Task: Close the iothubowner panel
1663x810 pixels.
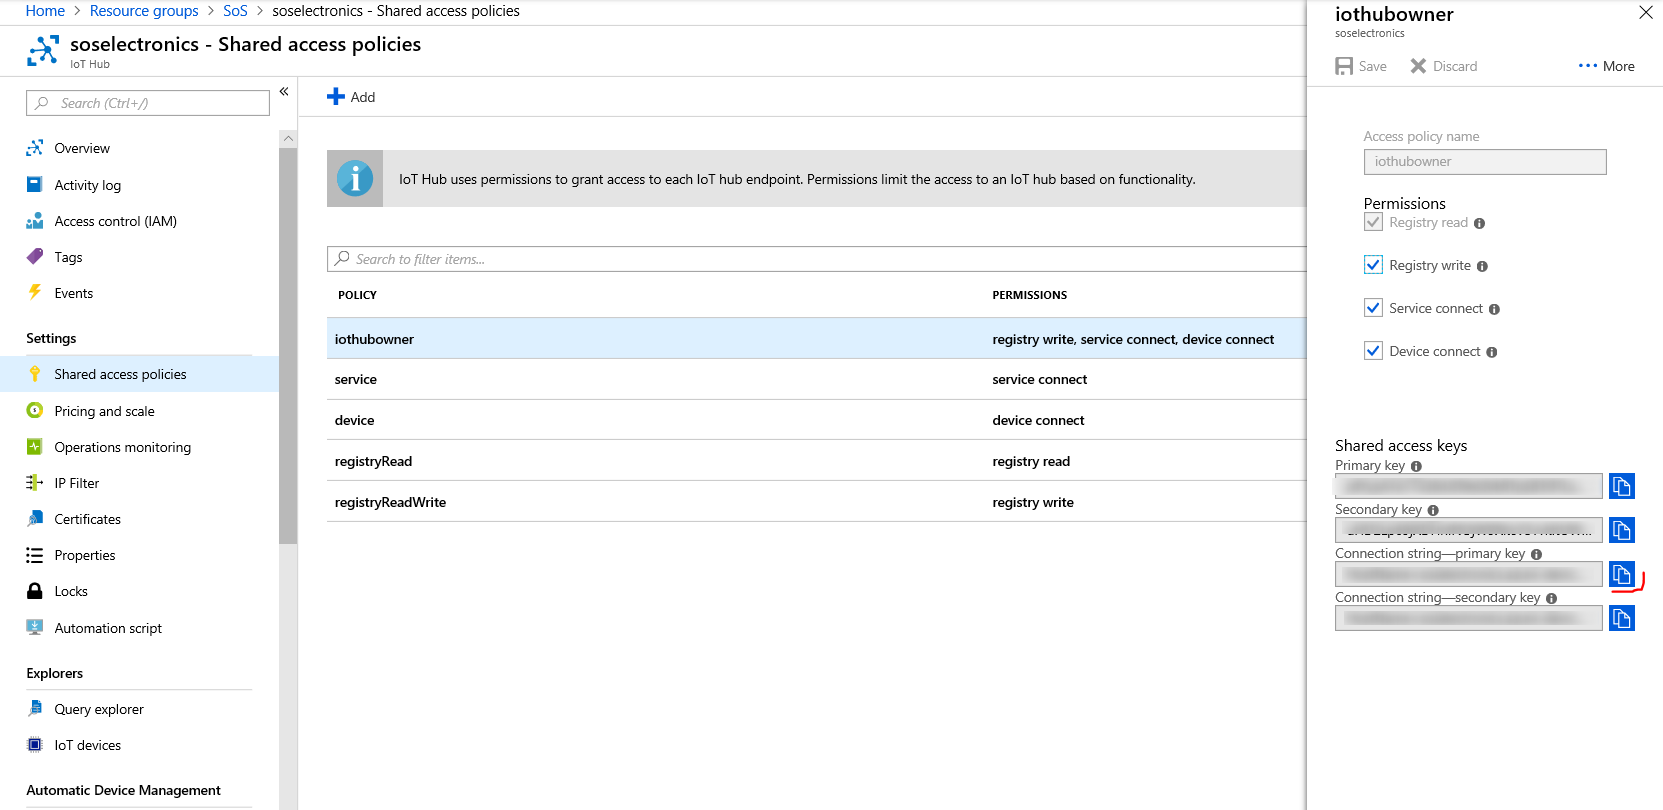Action: pos(1645,13)
